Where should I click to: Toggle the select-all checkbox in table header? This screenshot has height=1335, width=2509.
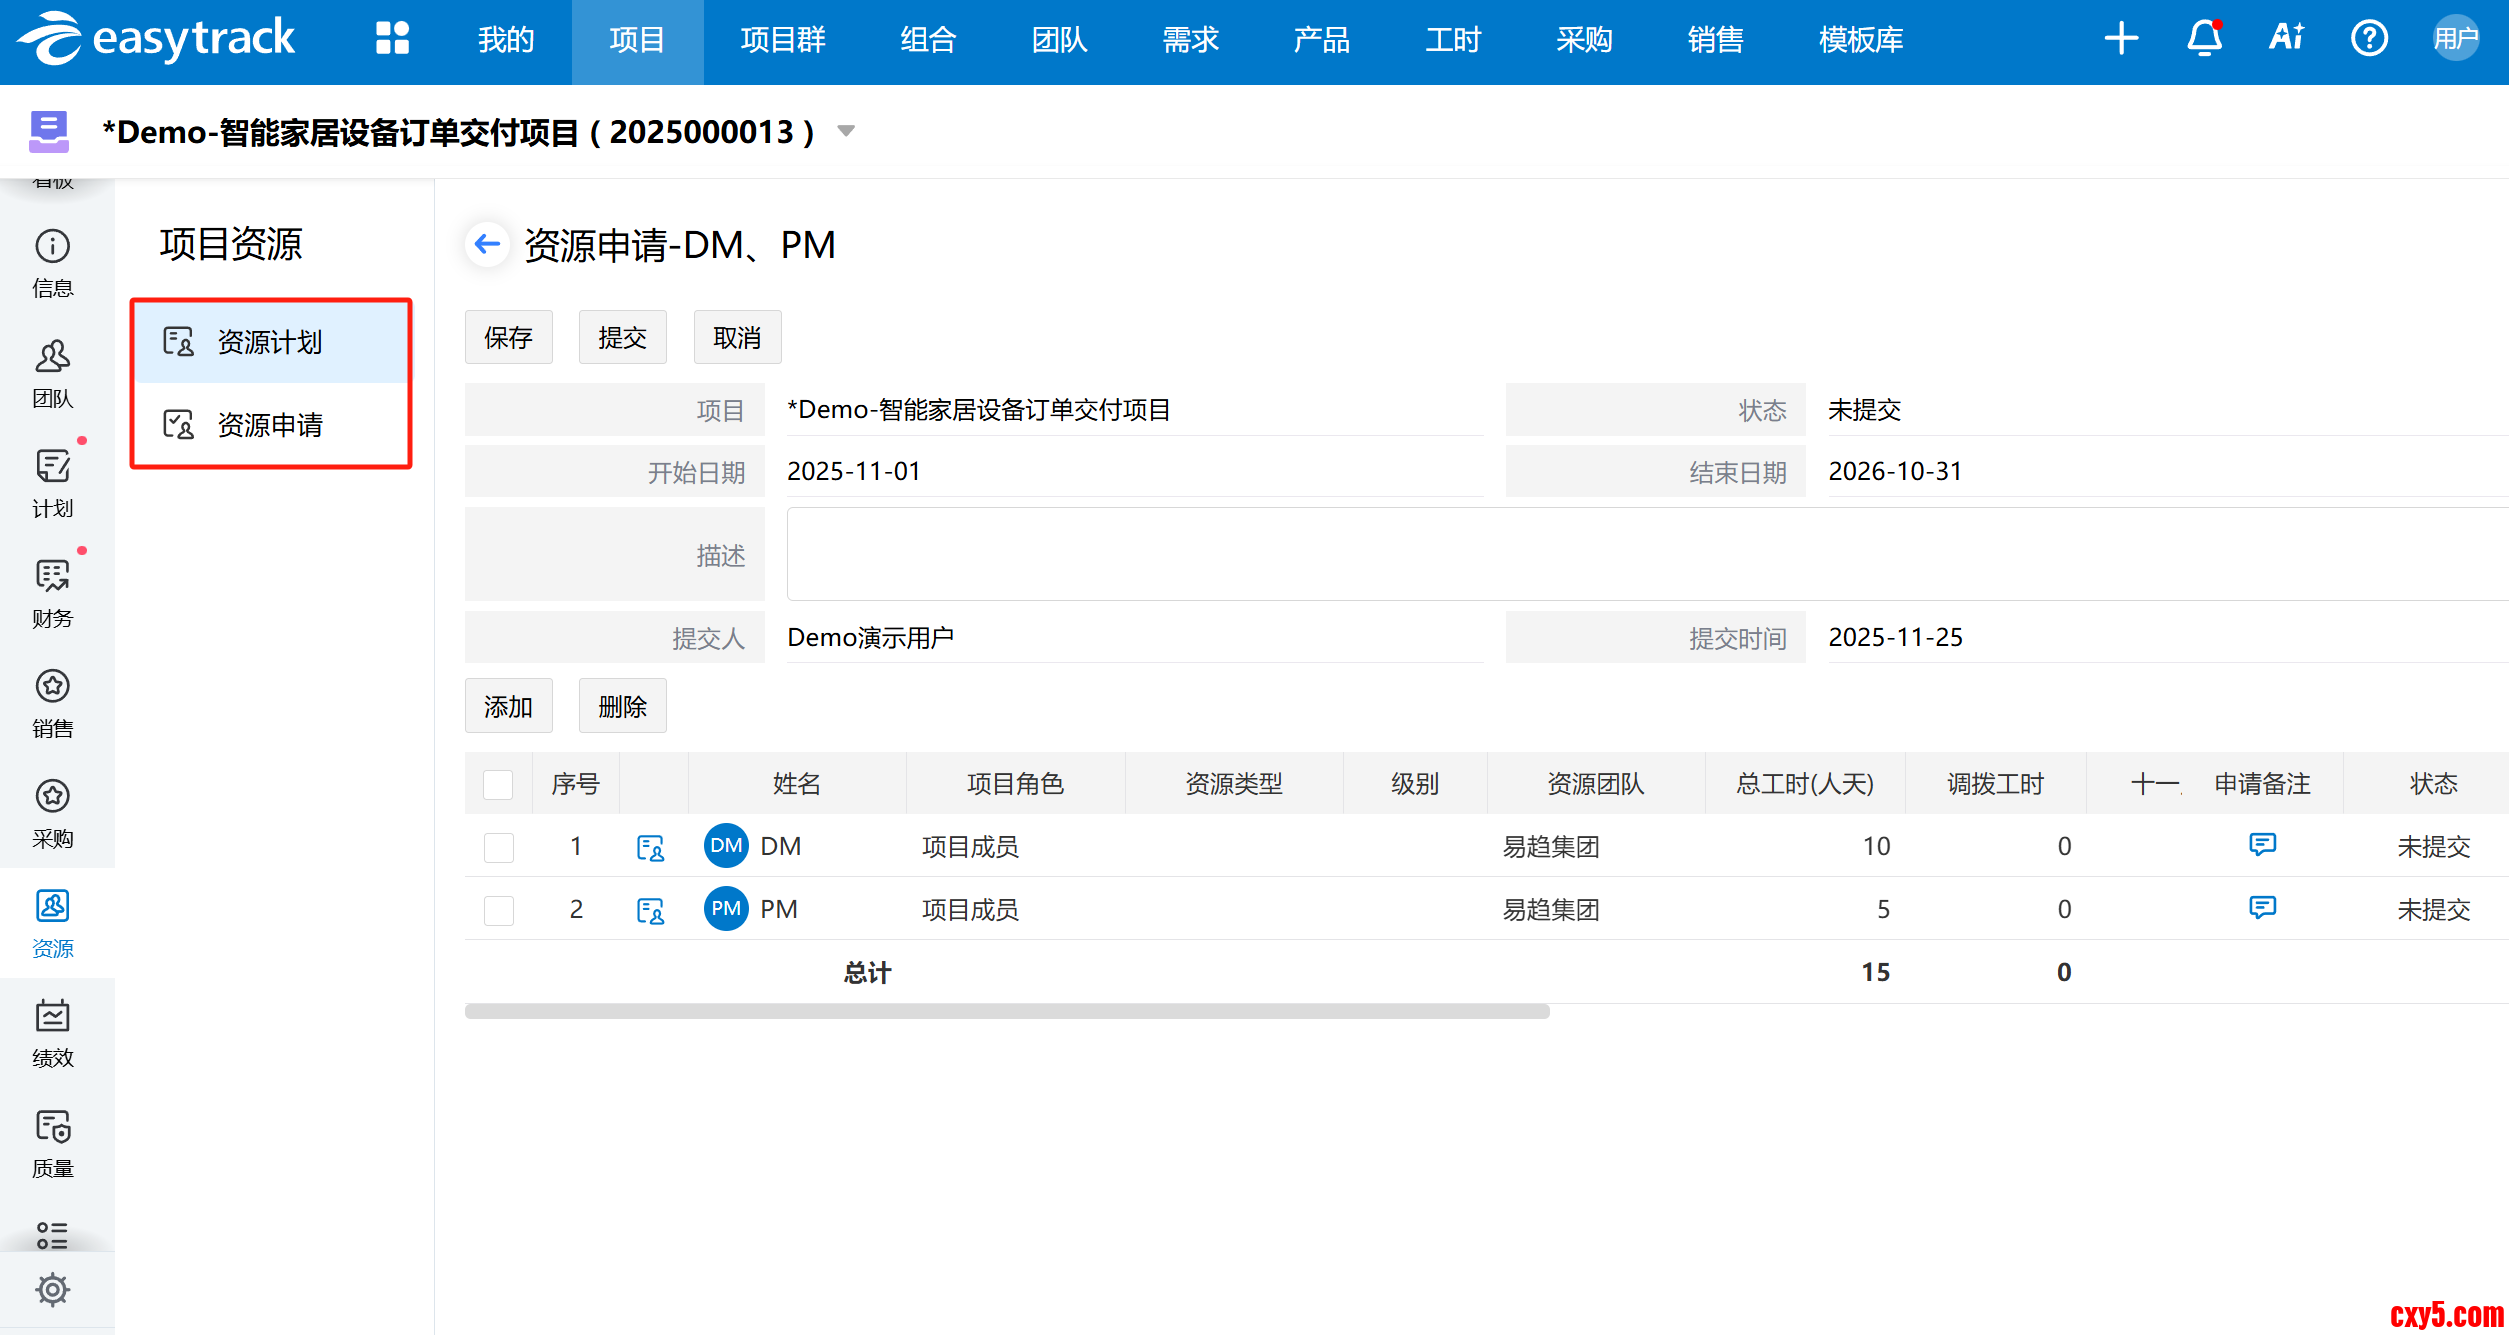point(498,784)
